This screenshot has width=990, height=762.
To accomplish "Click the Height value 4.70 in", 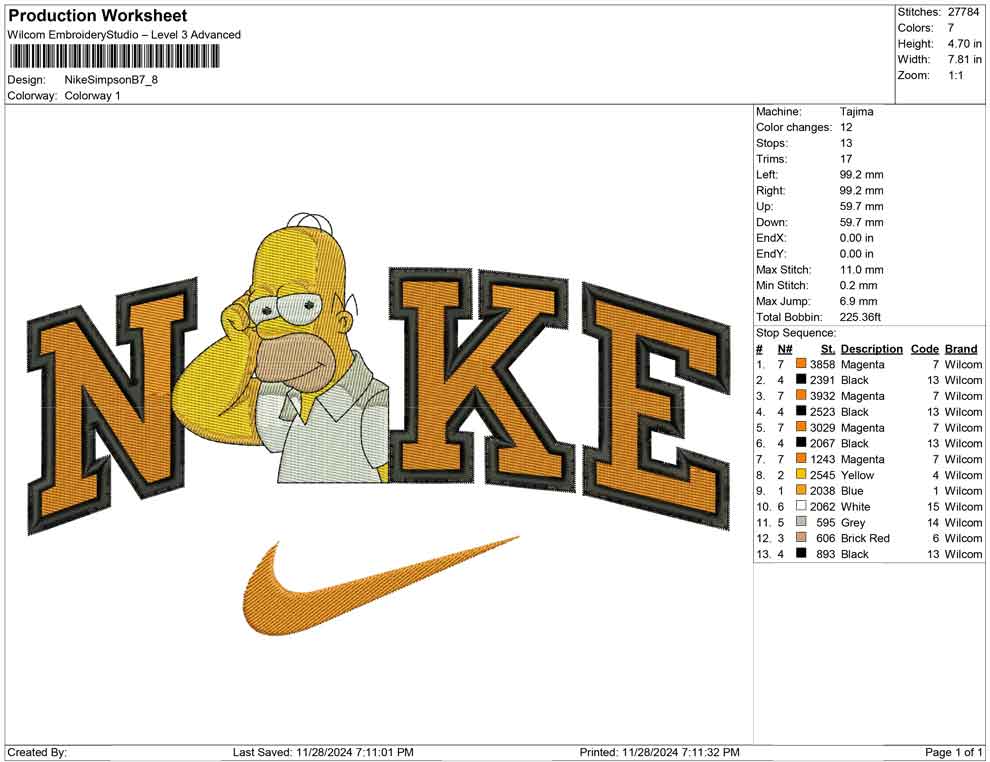I will point(964,44).
